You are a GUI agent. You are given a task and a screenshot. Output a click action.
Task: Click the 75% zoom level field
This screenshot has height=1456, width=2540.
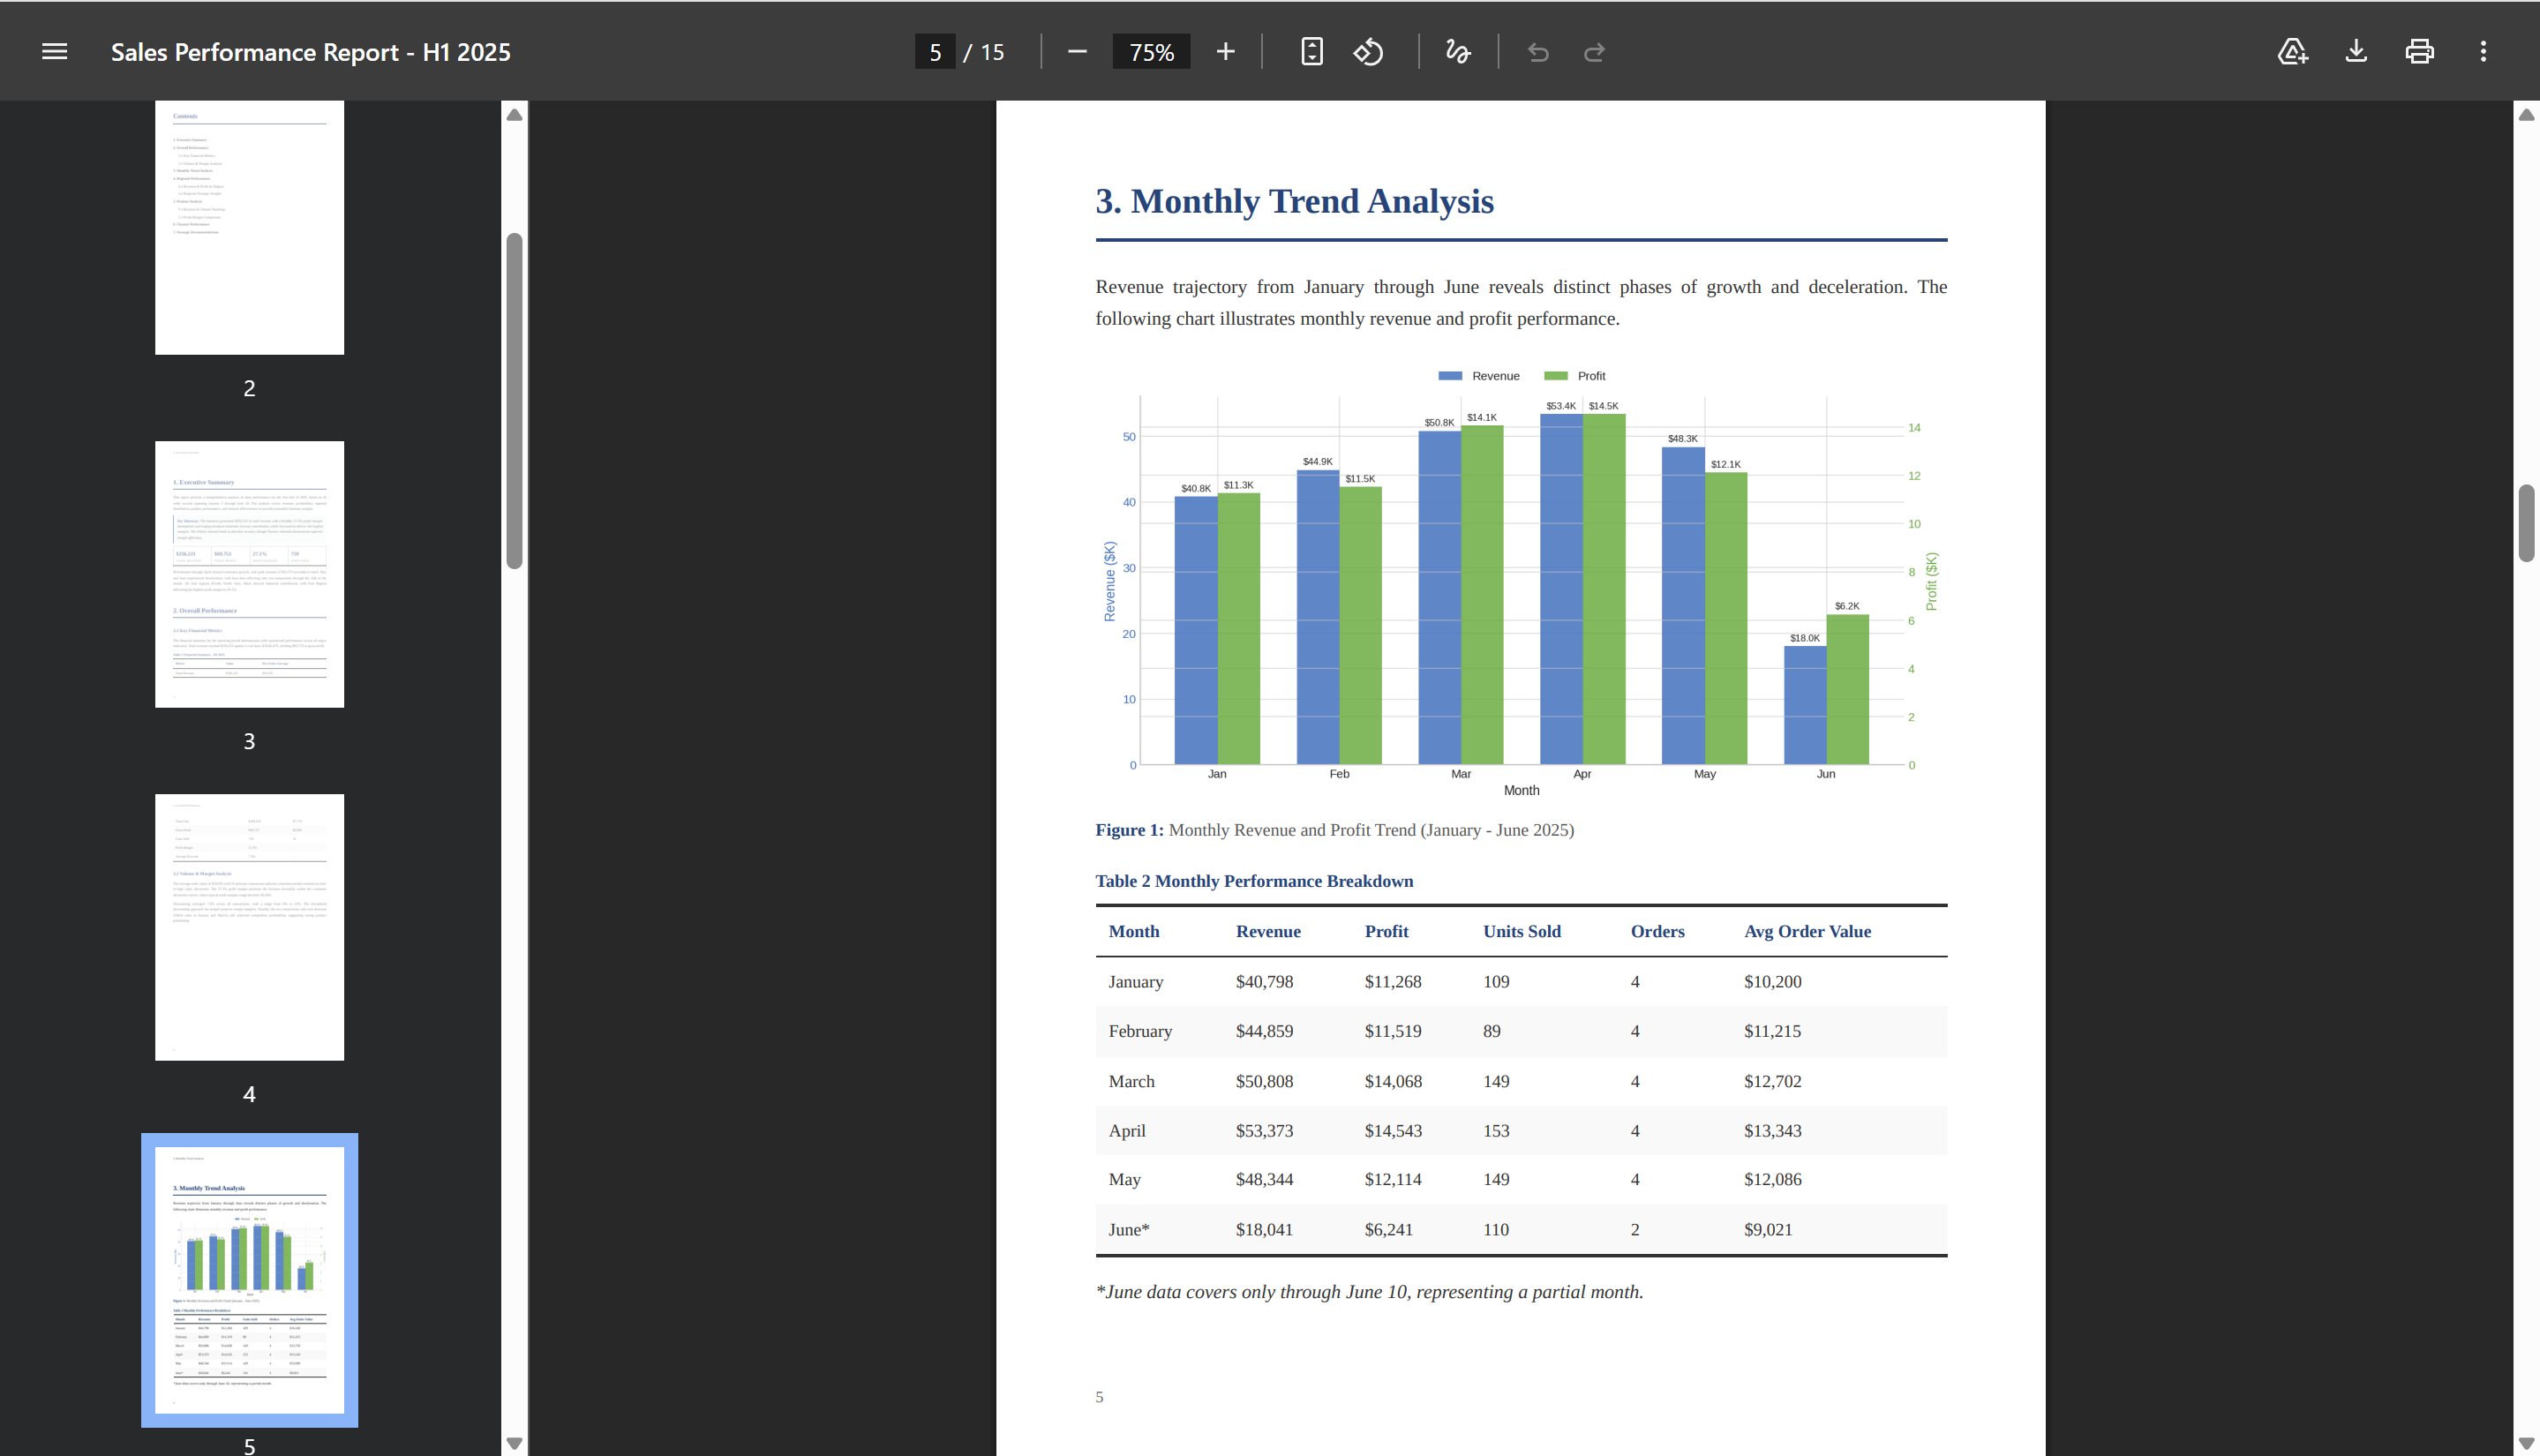coord(1151,52)
